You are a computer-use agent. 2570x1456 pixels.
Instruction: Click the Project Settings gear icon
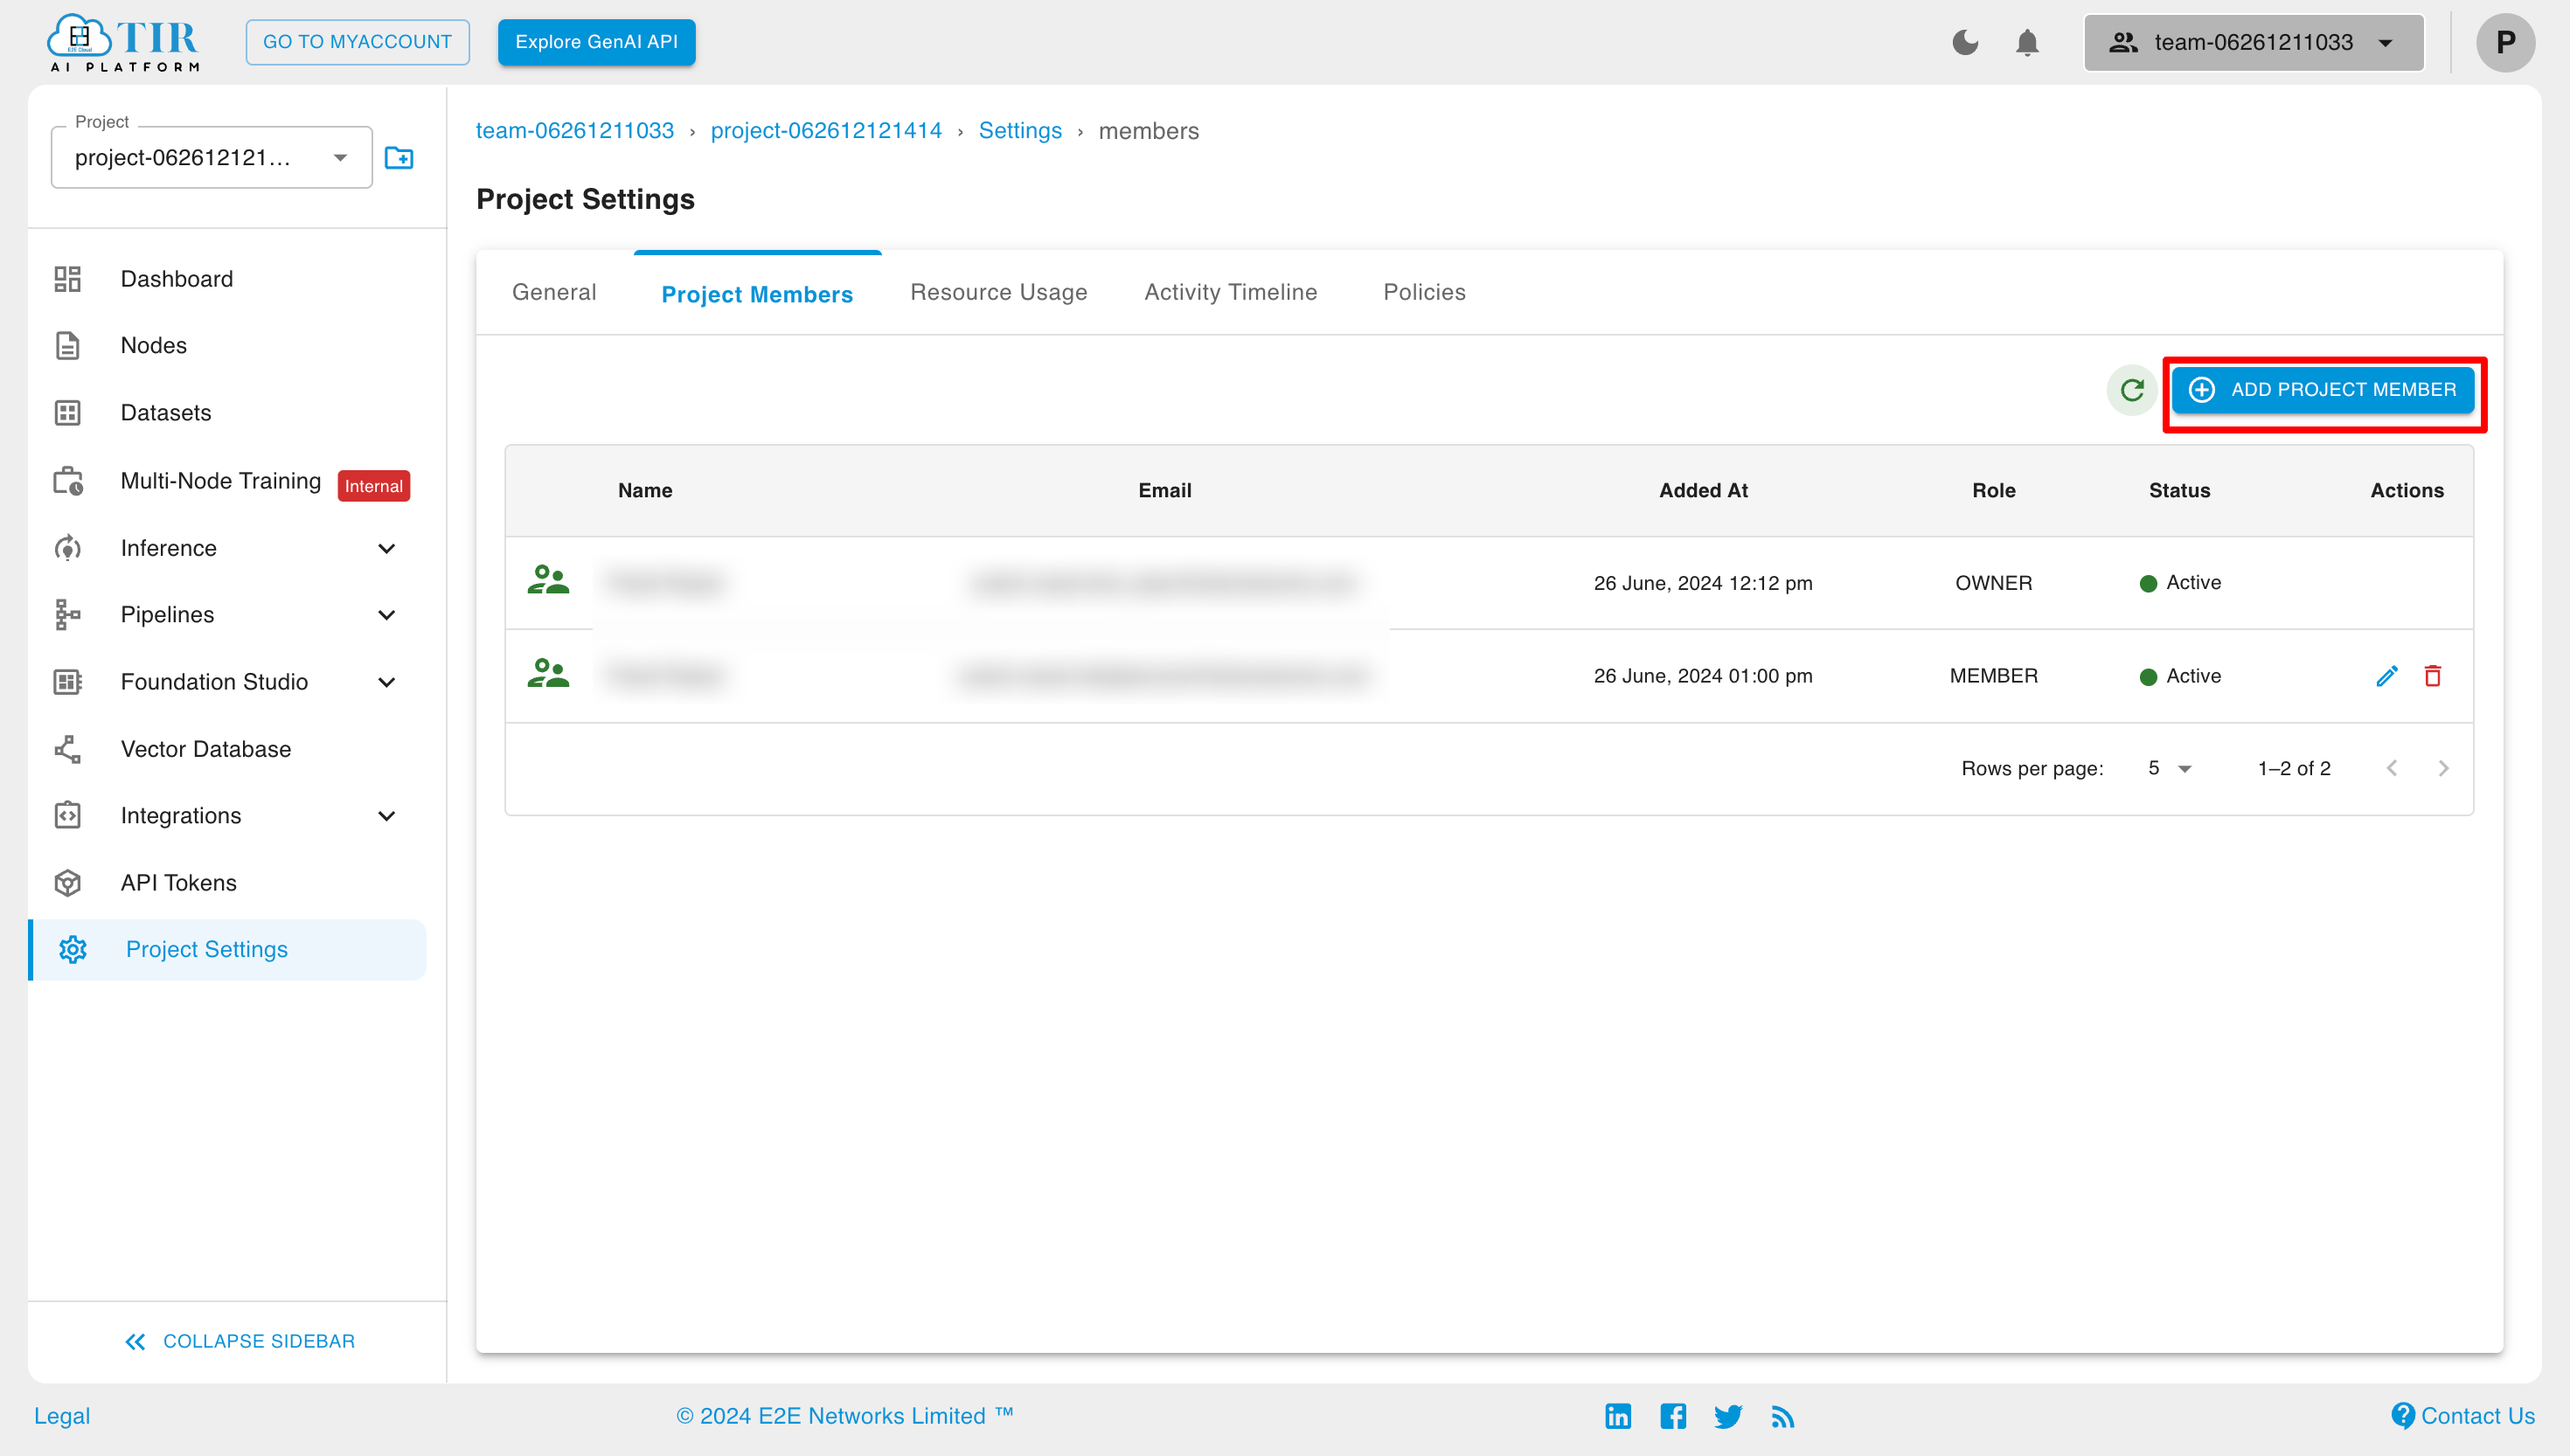pyautogui.click(x=73, y=950)
